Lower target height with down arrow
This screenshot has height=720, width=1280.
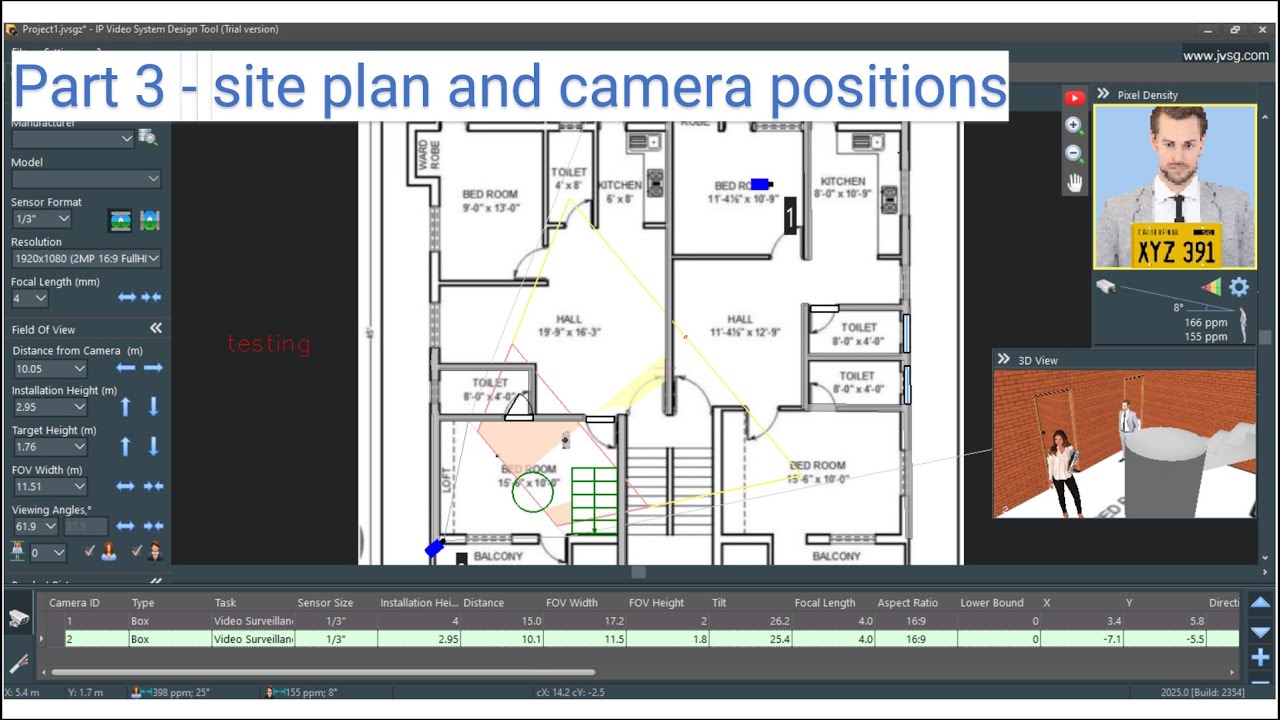153,446
